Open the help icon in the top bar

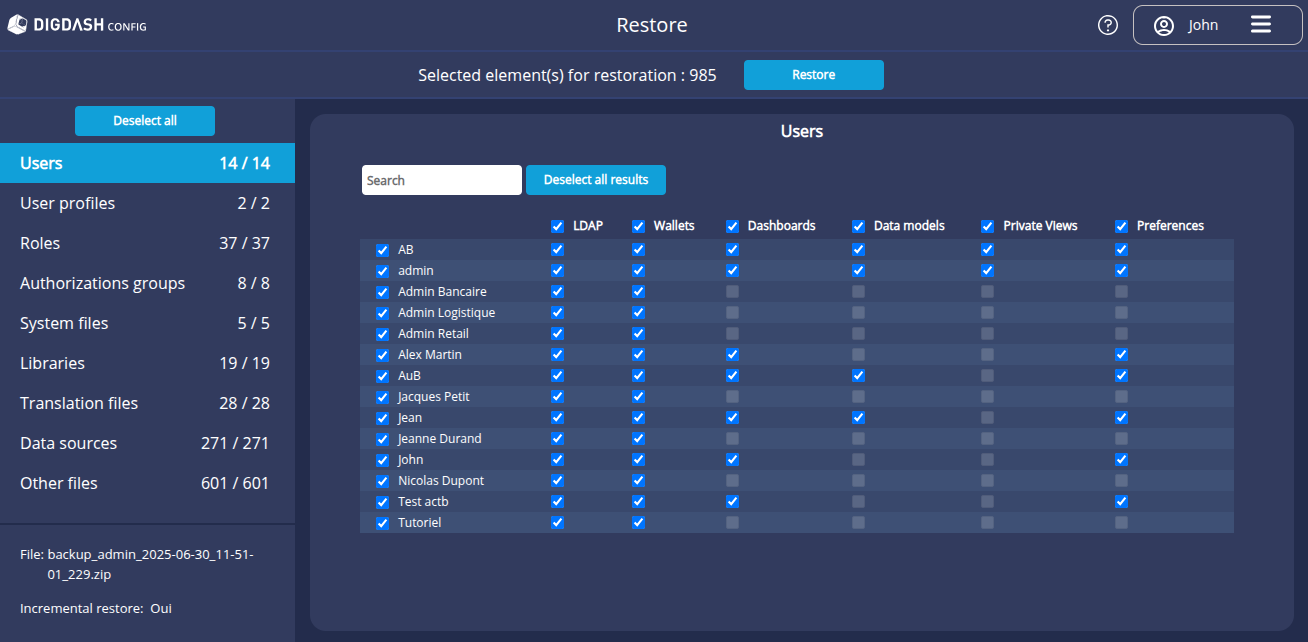pos(1107,24)
